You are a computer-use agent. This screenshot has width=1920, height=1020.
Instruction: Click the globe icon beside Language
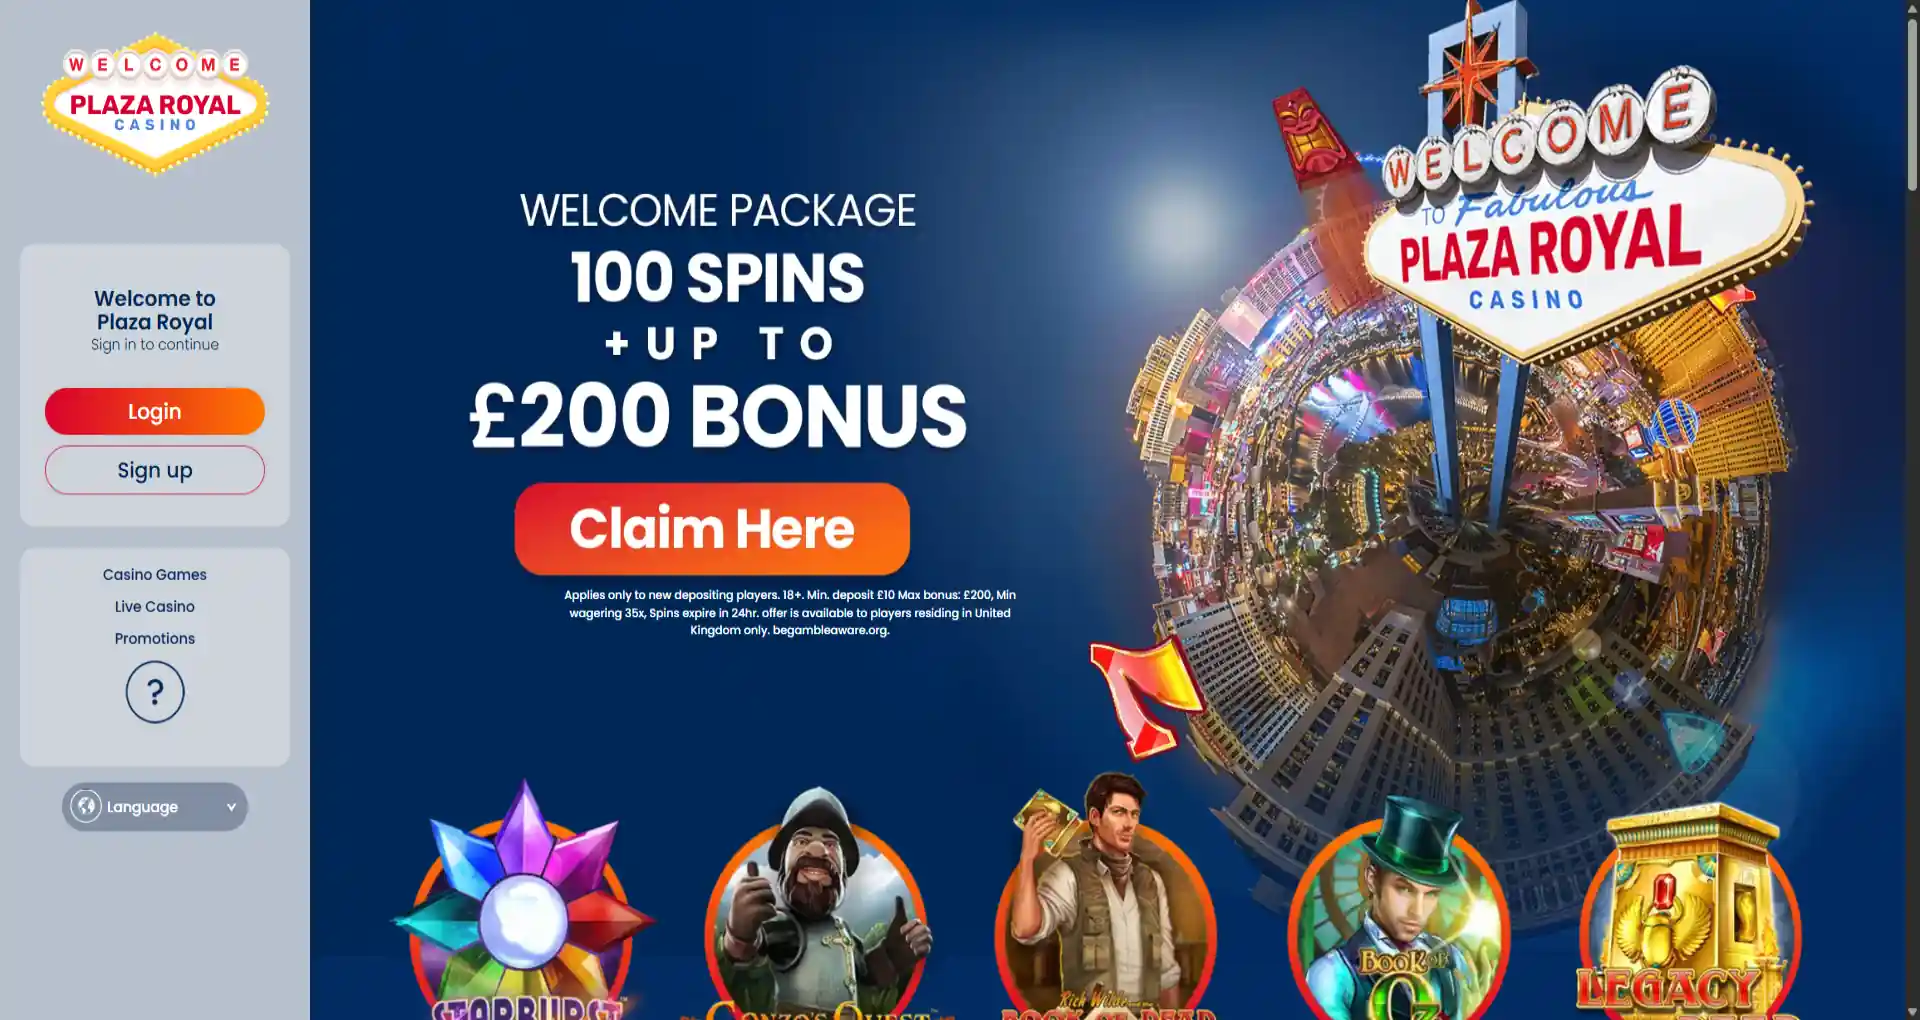coord(86,806)
